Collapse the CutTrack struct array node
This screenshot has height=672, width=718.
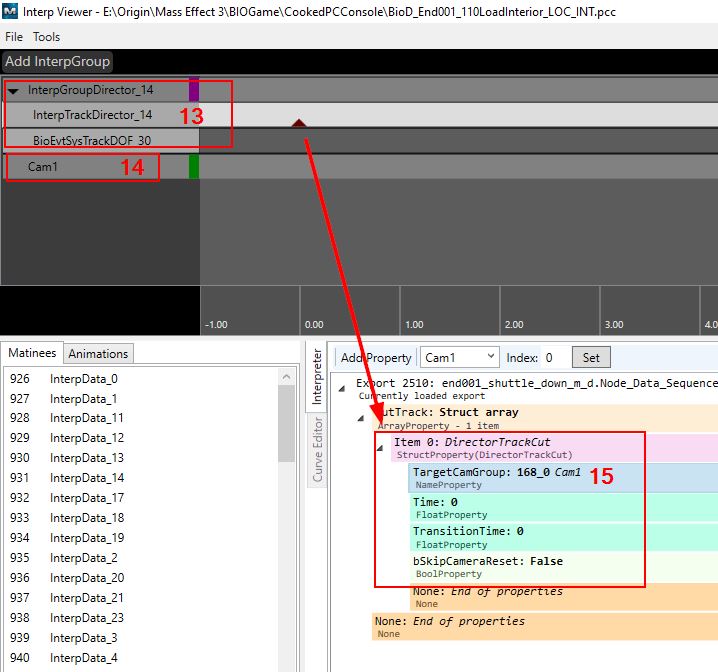361,418
